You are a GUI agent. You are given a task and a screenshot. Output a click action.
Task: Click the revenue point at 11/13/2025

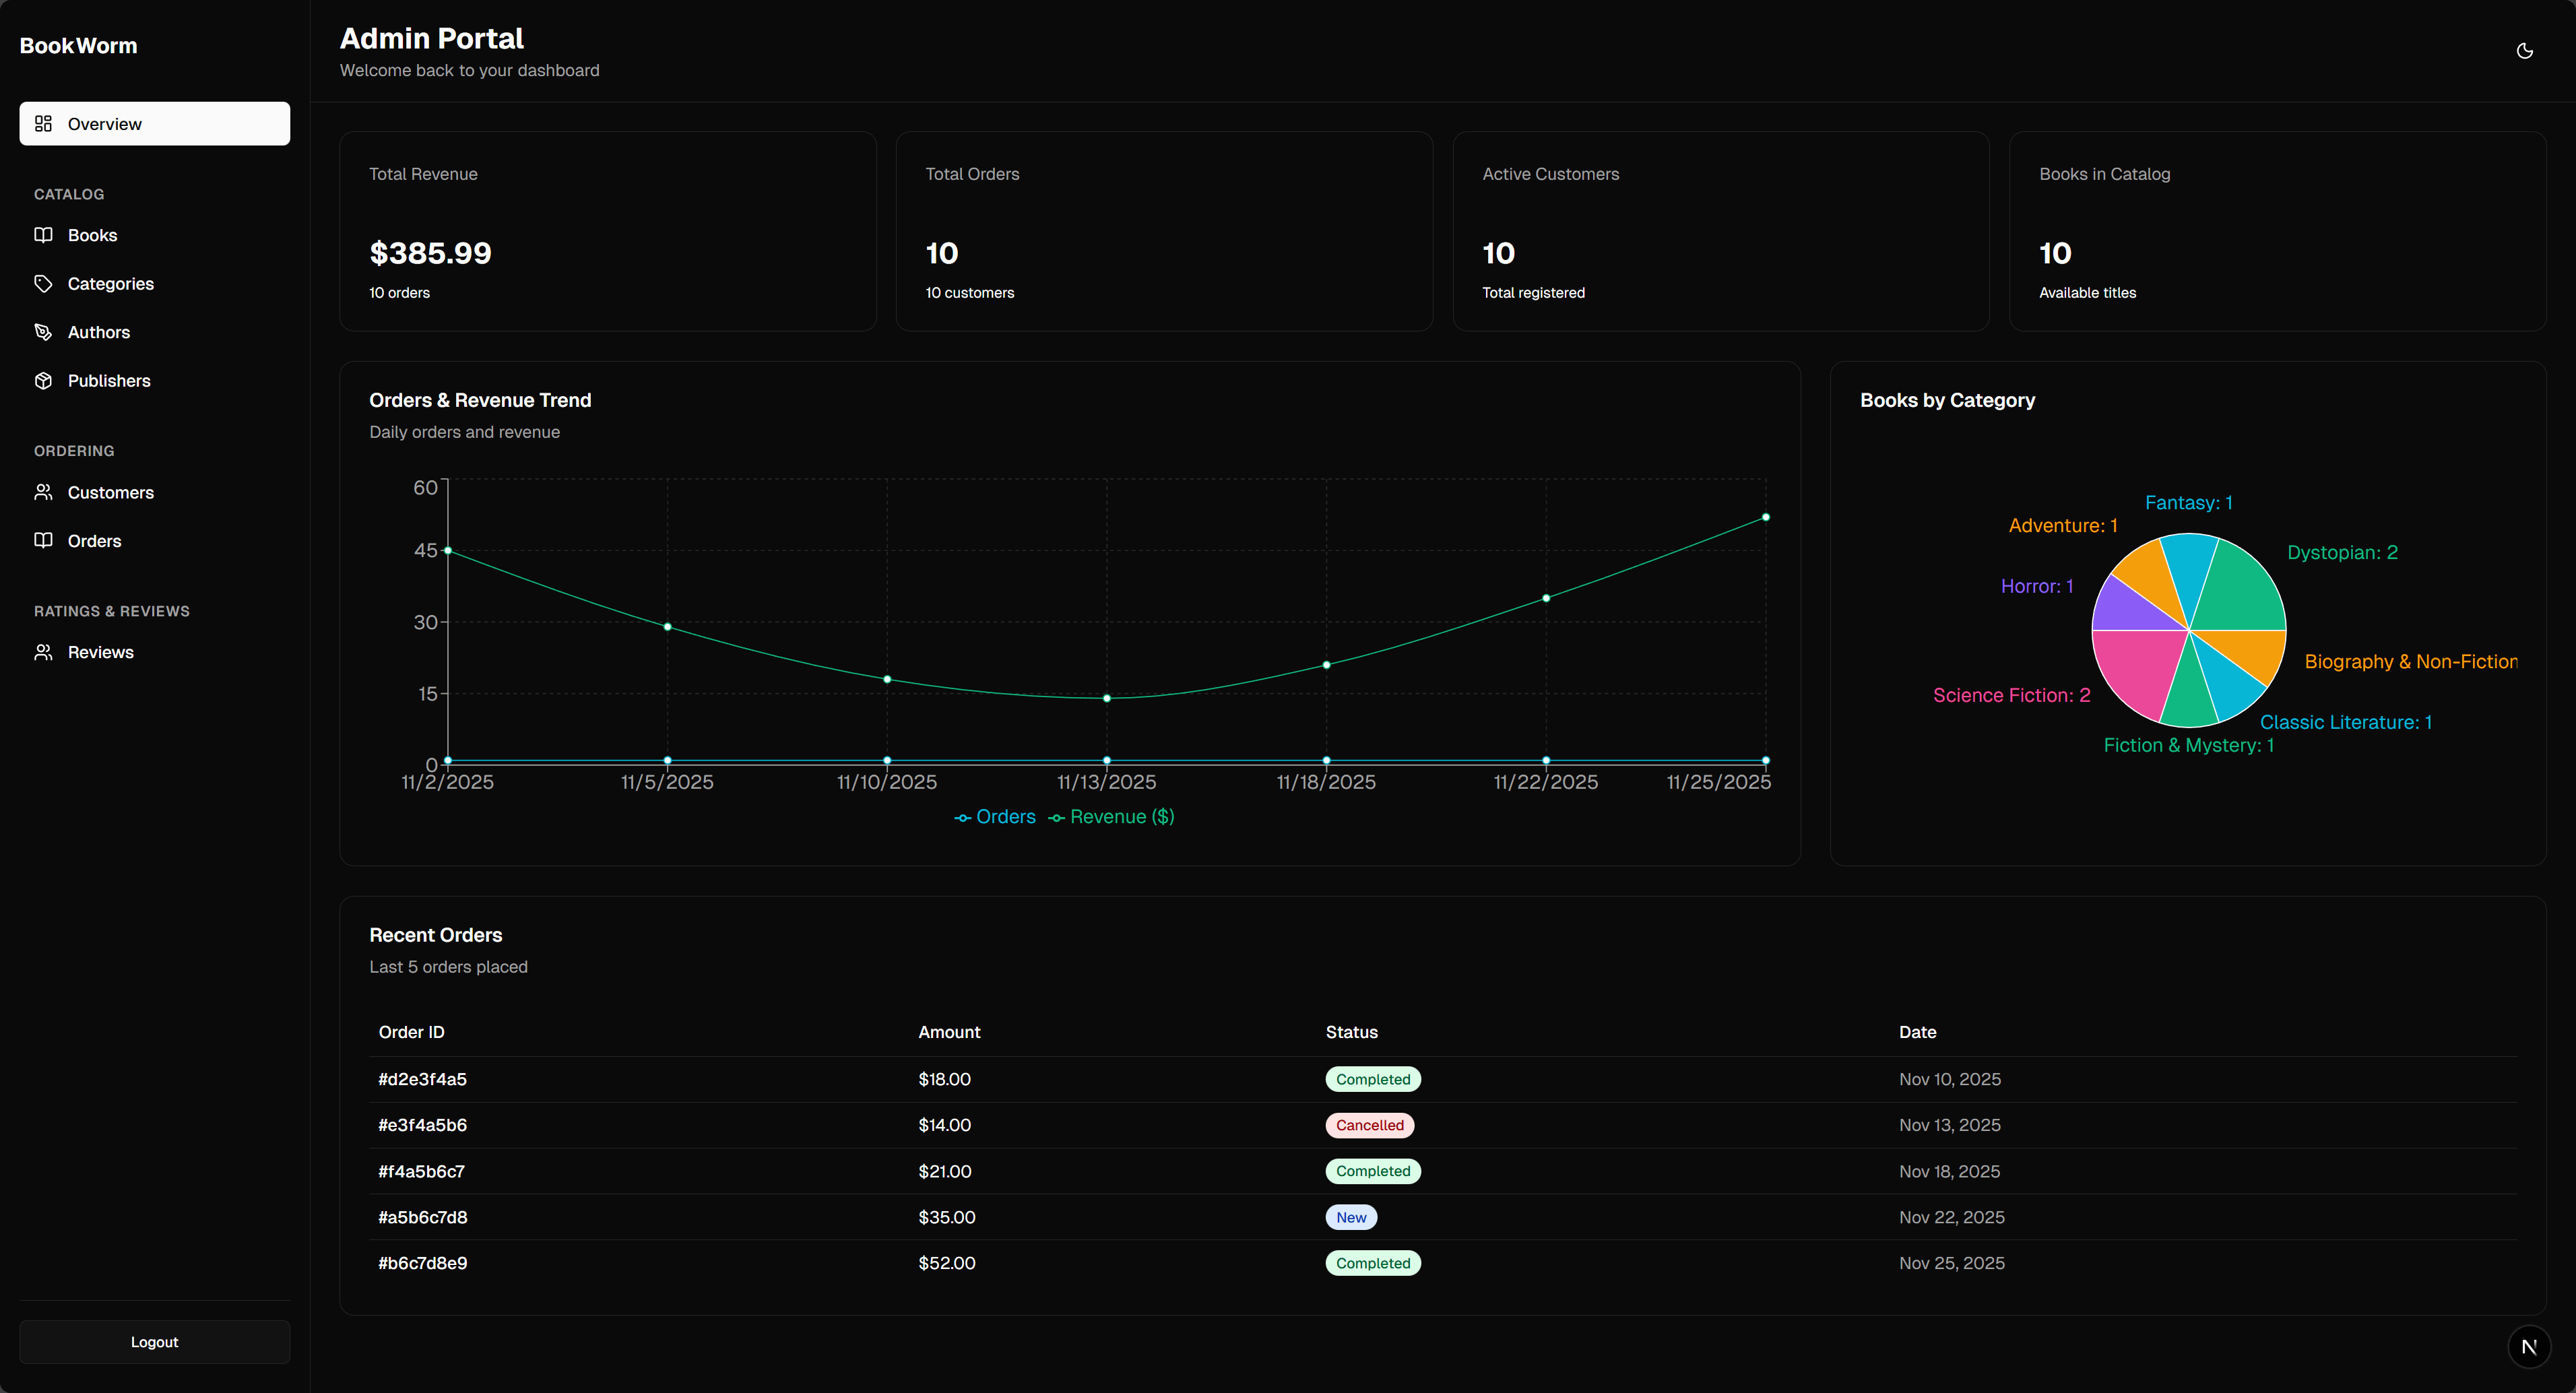coord(1107,698)
